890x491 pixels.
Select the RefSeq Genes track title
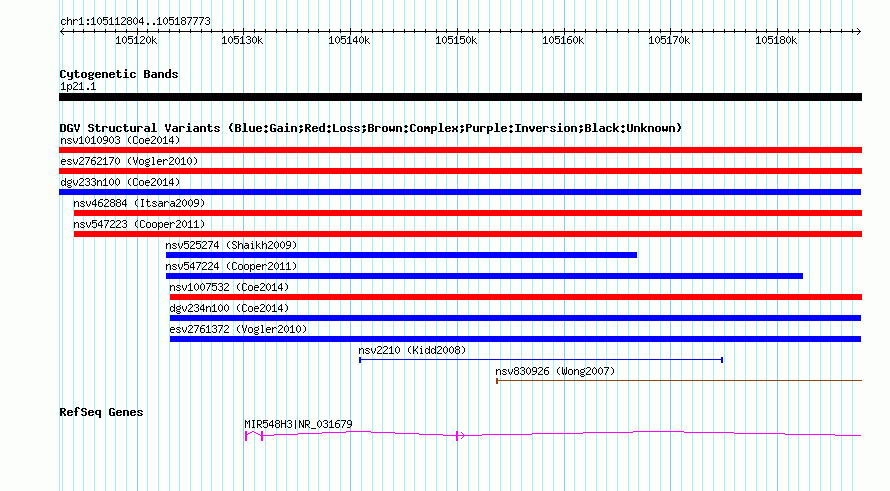tap(101, 412)
